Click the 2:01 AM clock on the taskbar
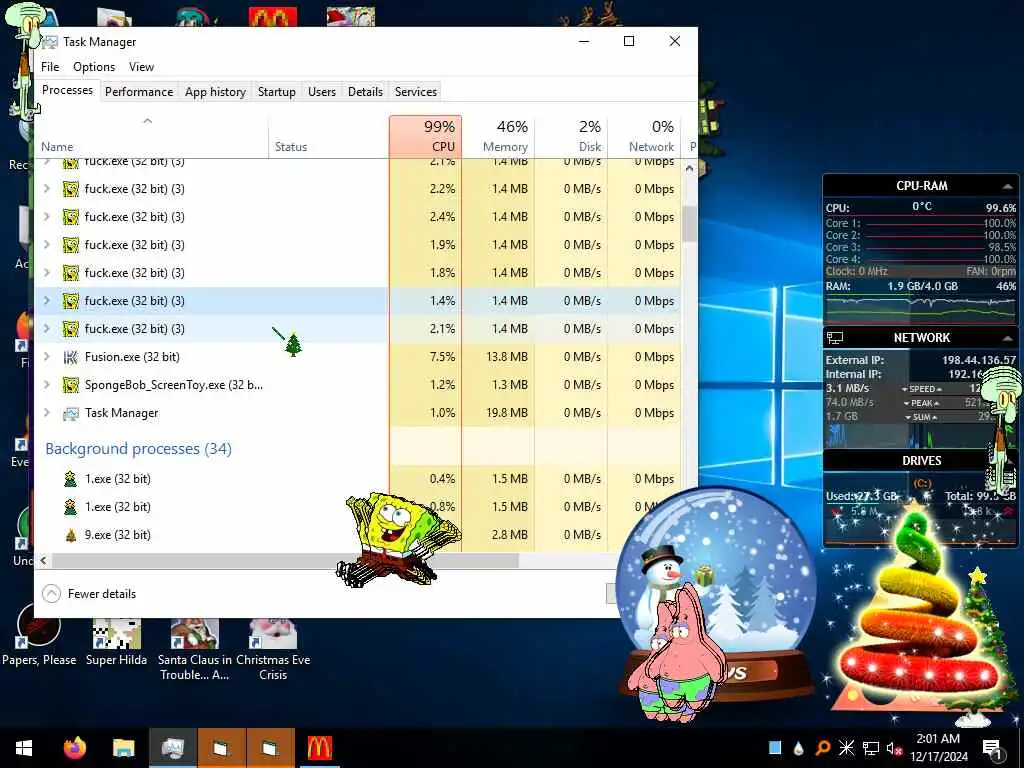Screen dimensions: 1024x768 [938, 739]
